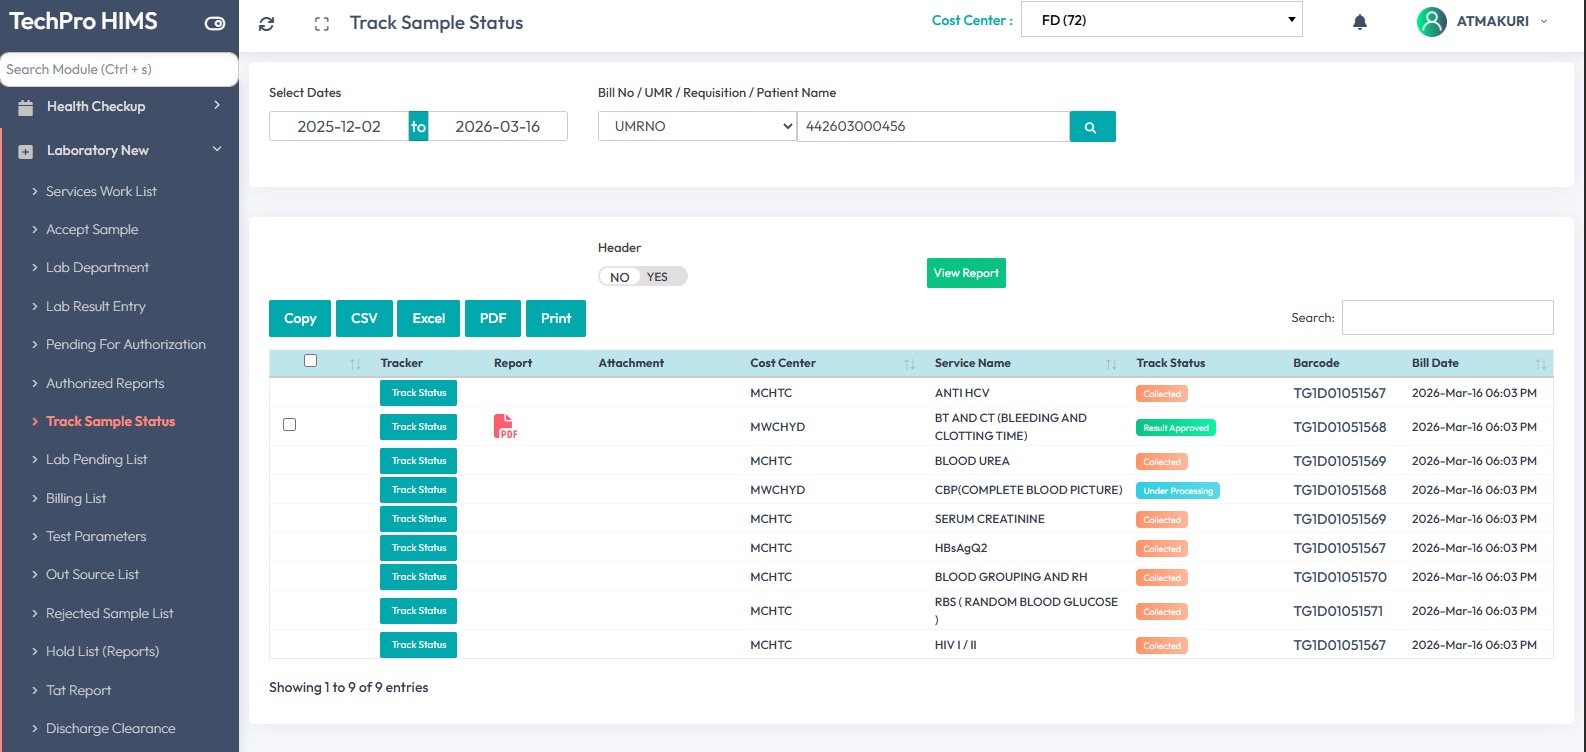Click the magnifier search button
The width and height of the screenshot is (1586, 752).
(x=1092, y=127)
